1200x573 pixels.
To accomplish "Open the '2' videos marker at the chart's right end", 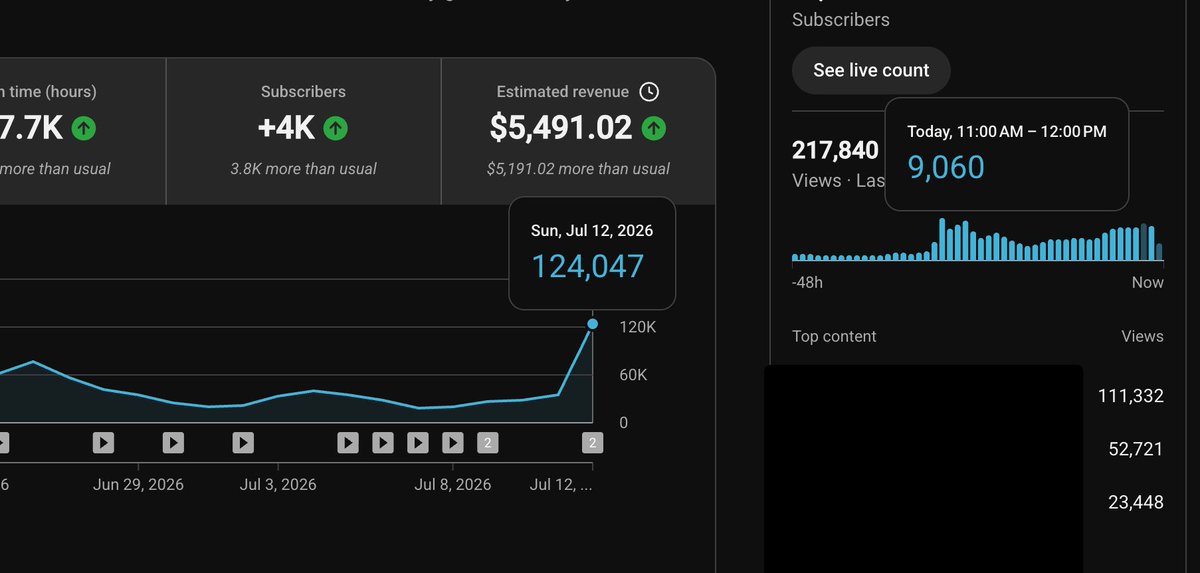I will pos(592,442).
